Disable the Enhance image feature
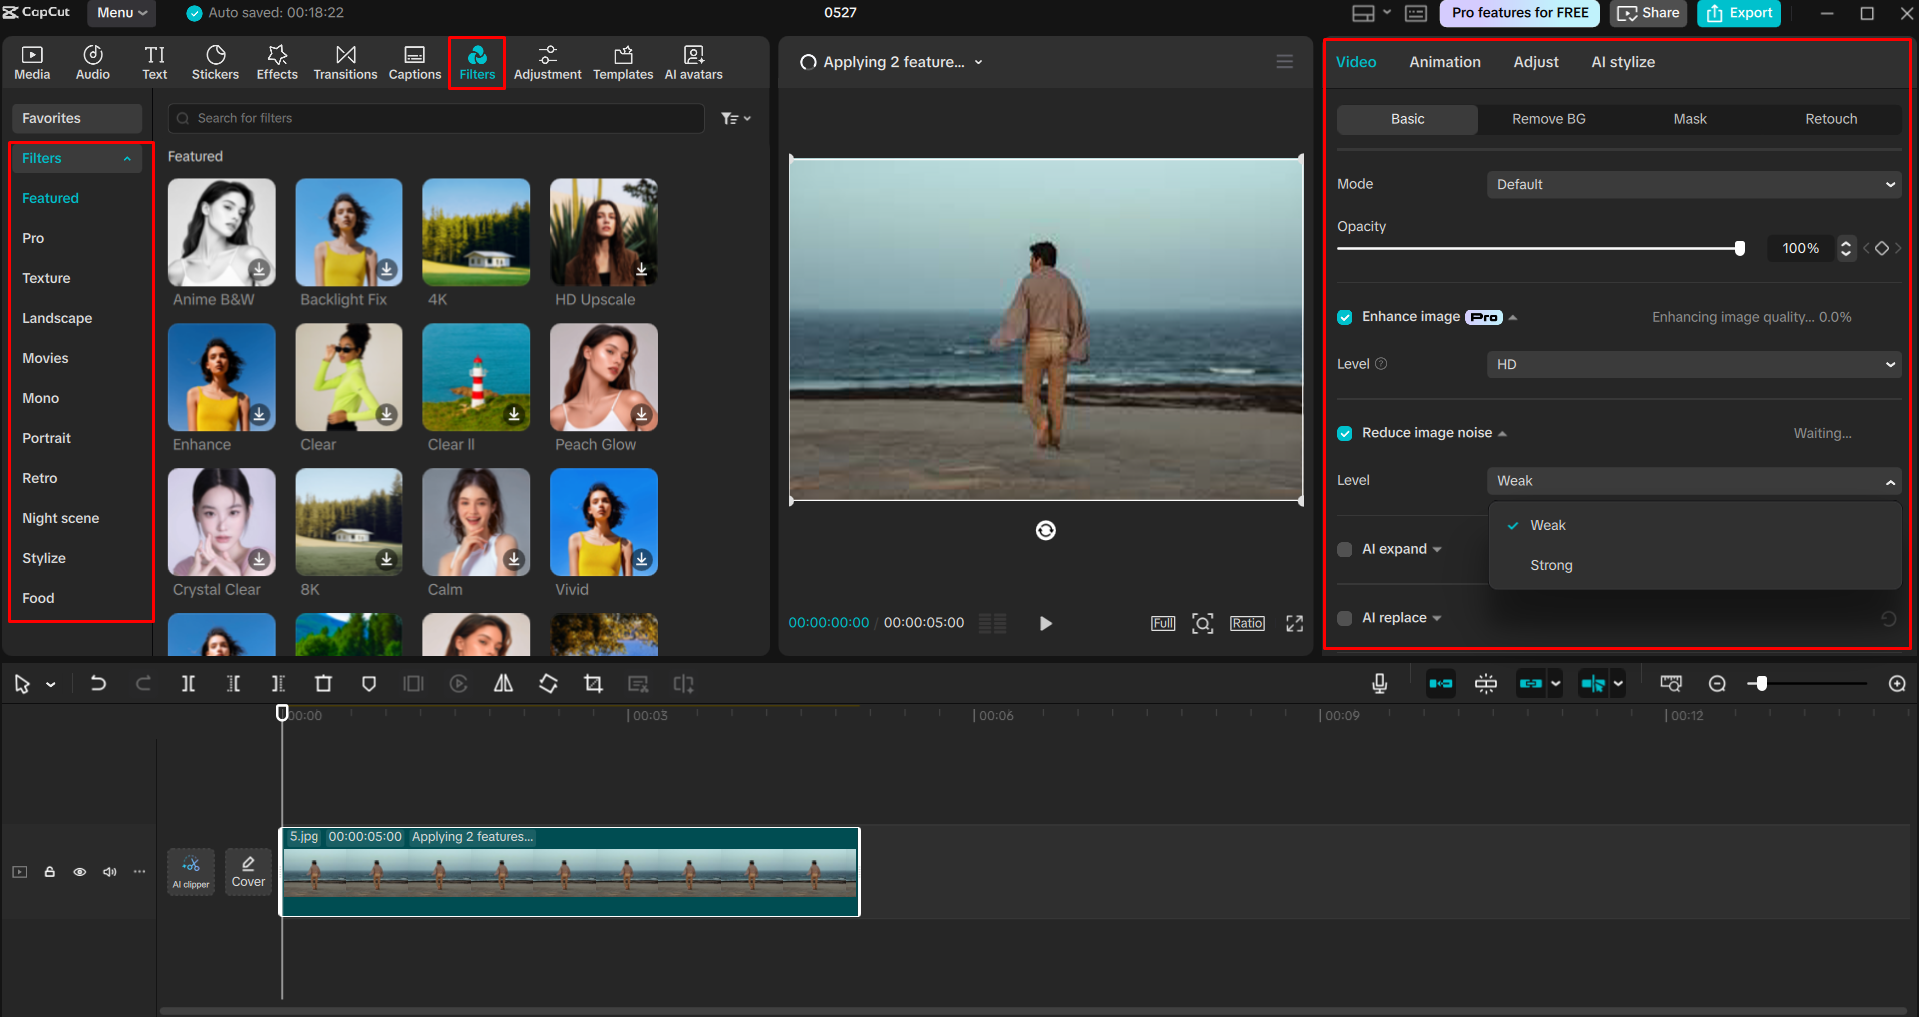The width and height of the screenshot is (1919, 1017). click(x=1345, y=317)
